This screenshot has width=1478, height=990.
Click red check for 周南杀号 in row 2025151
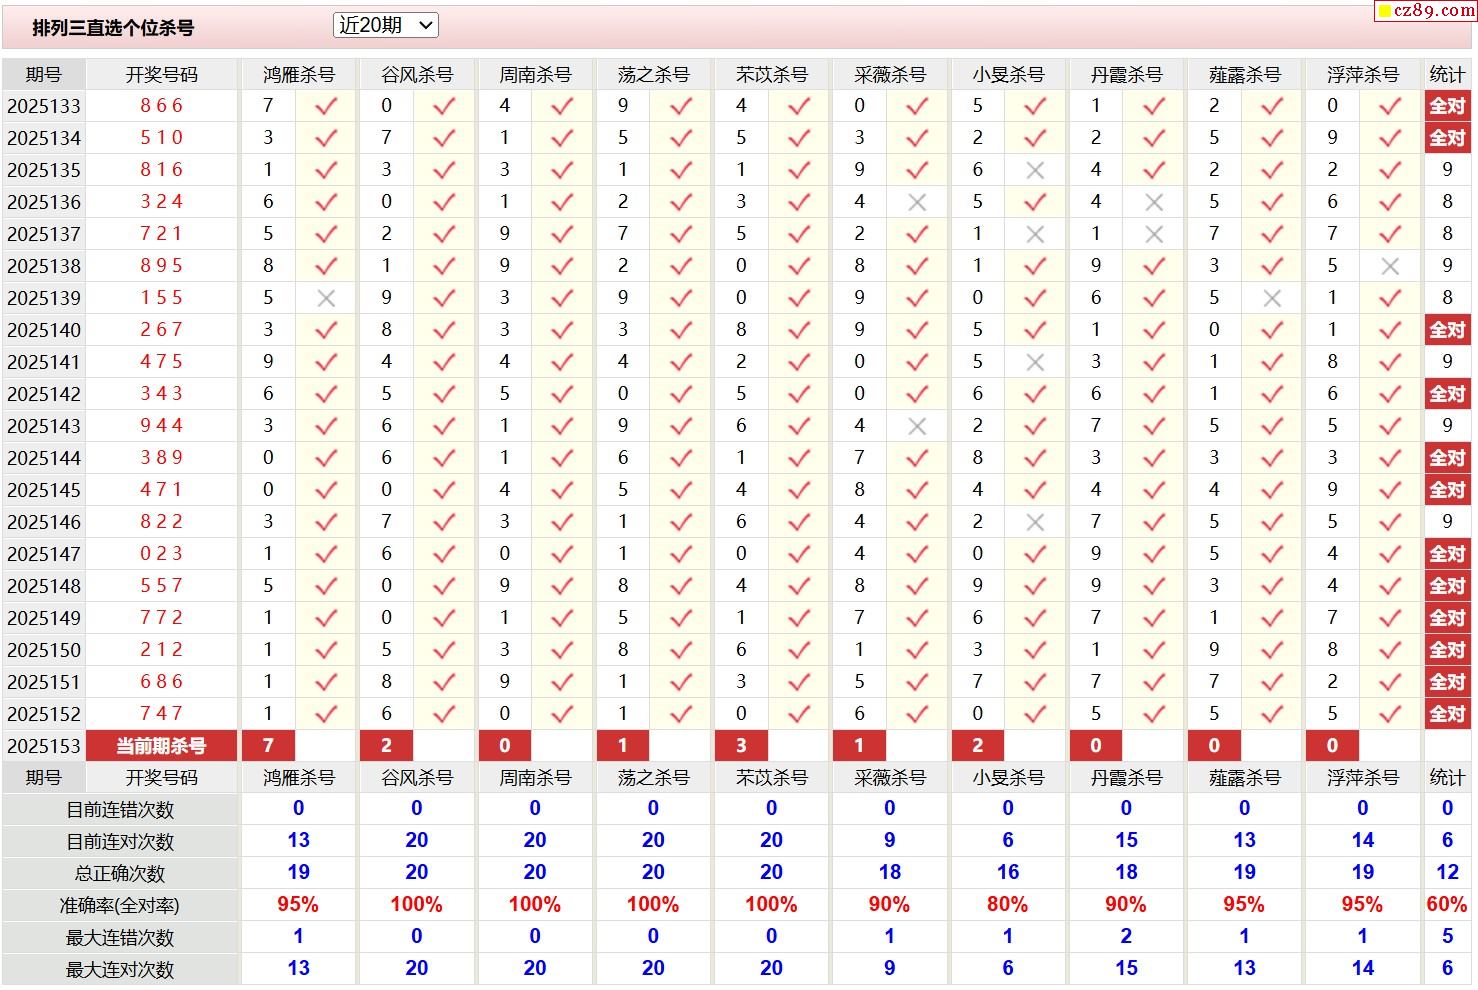click(562, 682)
